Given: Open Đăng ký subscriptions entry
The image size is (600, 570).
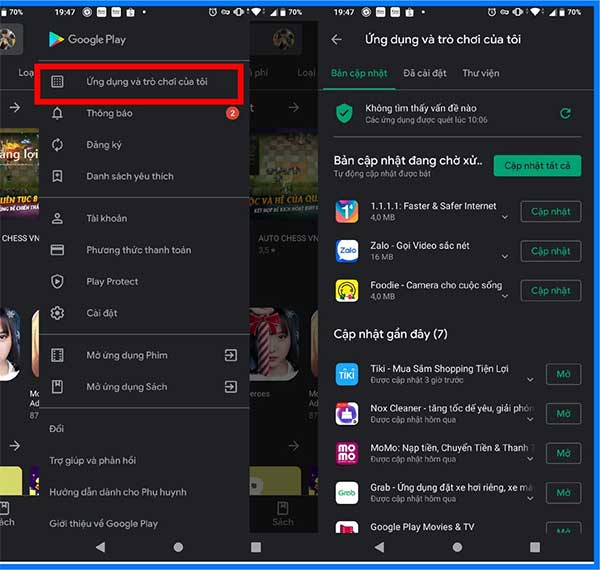Looking at the screenshot, I should [144, 145].
